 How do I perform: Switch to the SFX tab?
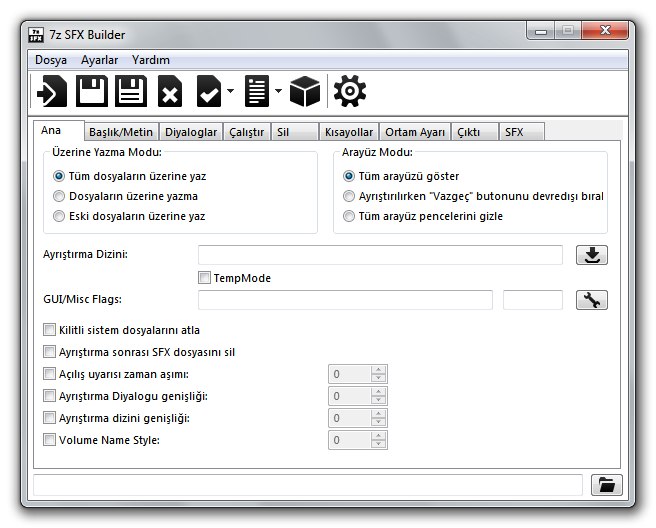522,132
